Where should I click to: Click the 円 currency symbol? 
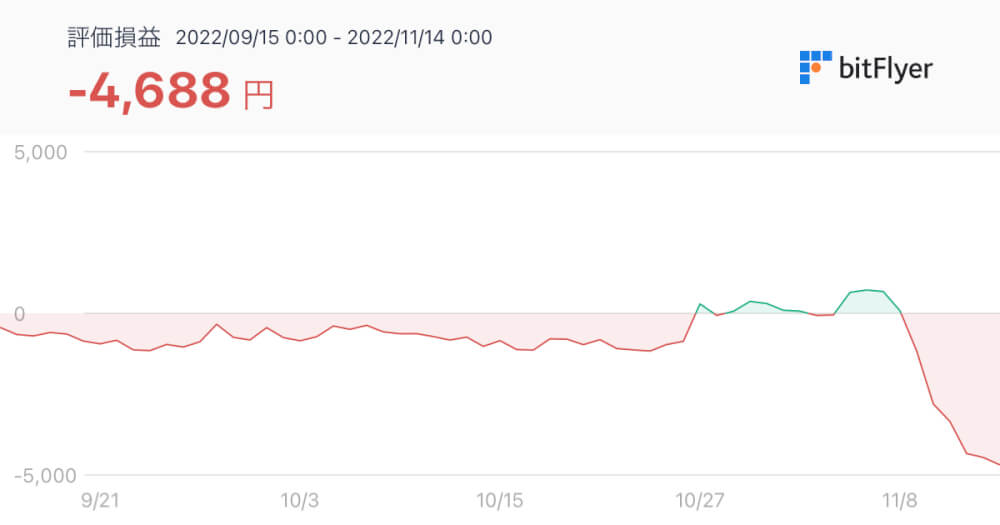click(x=258, y=95)
